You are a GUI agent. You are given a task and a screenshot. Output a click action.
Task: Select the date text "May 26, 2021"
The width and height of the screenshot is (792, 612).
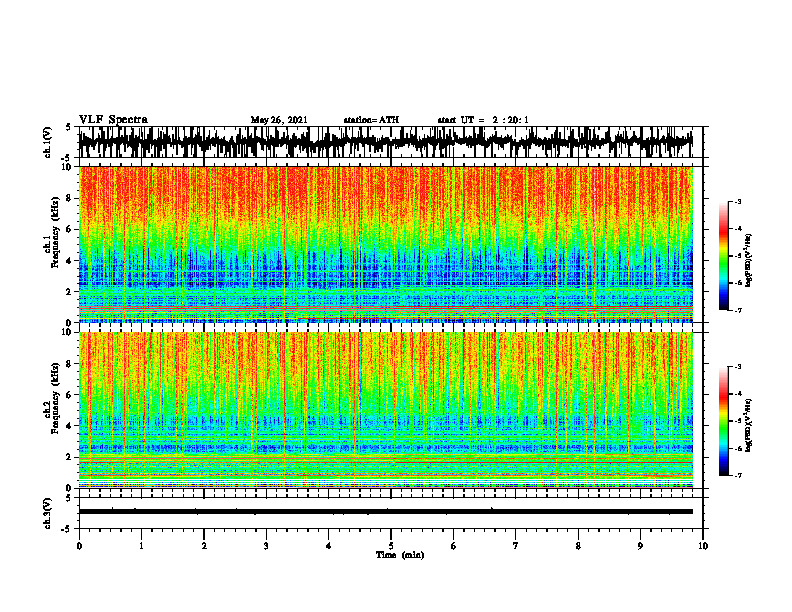point(279,120)
